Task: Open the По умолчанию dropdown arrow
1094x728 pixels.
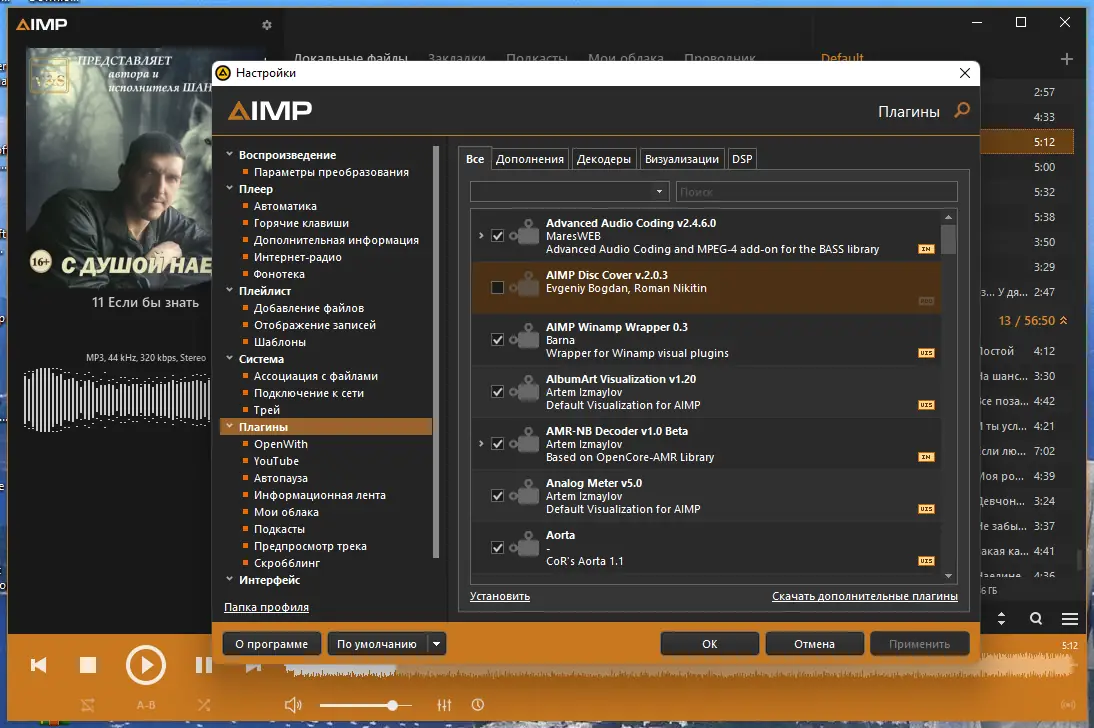Action: click(x=437, y=644)
